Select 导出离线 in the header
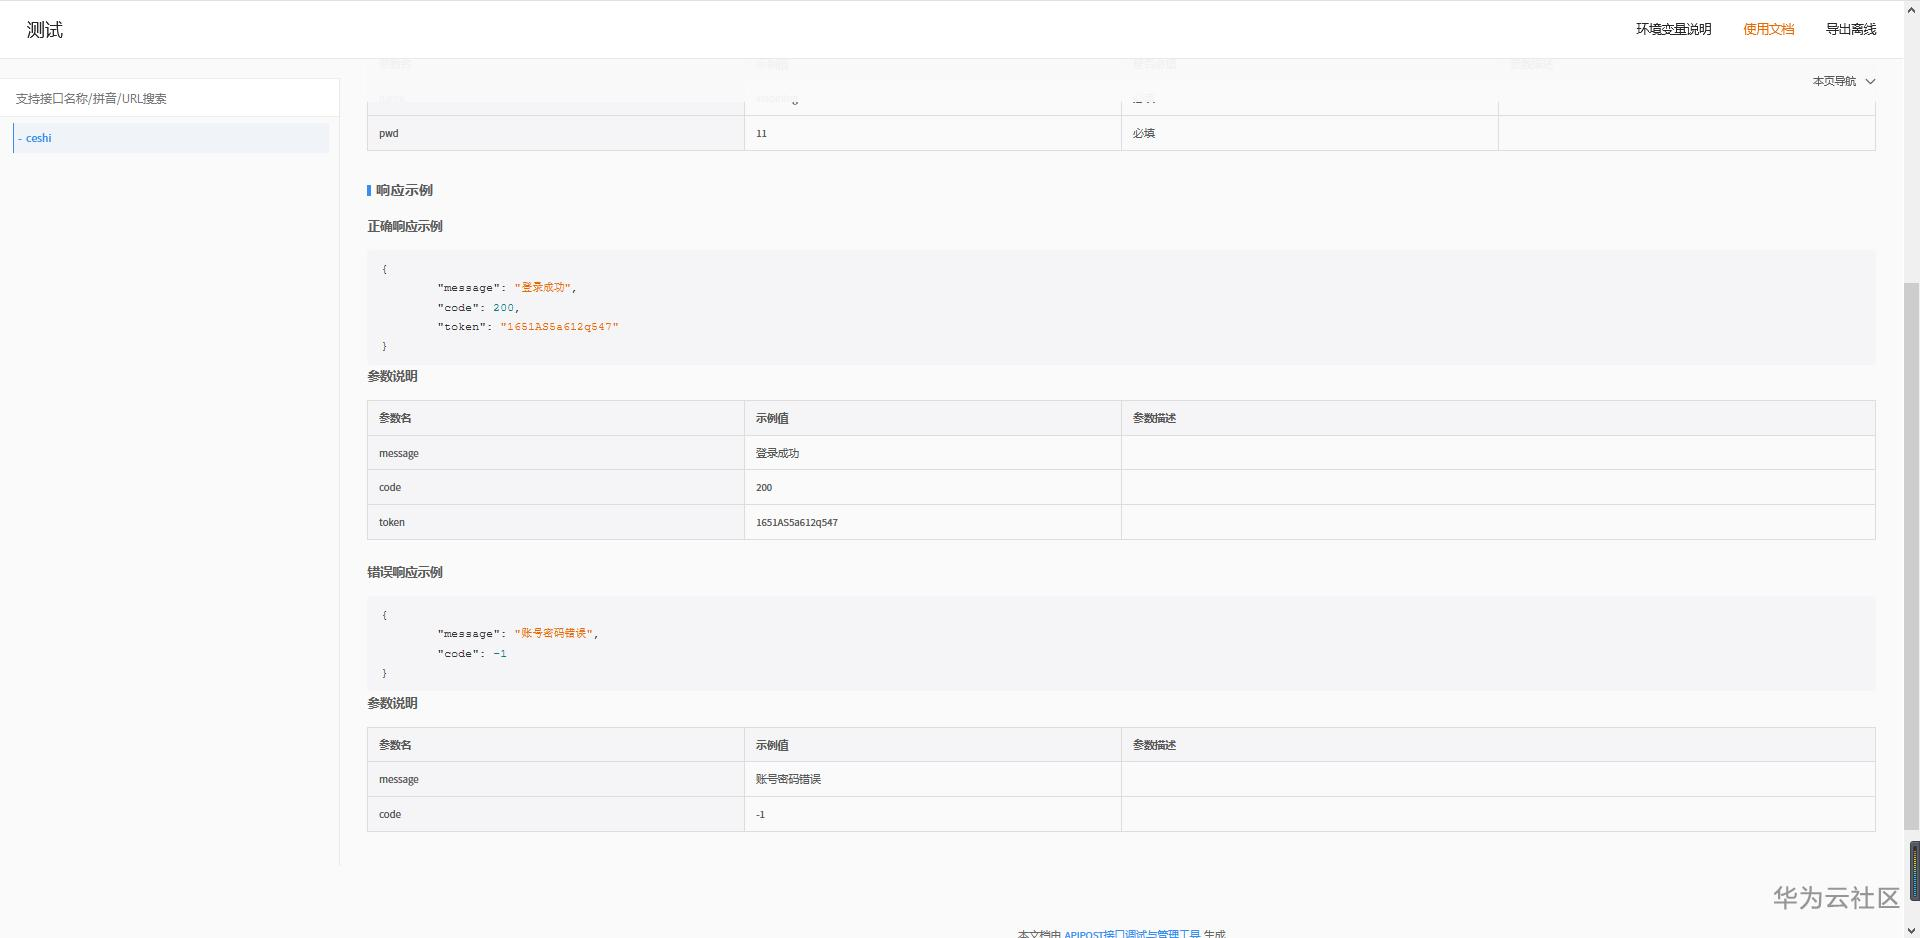The height and width of the screenshot is (938, 1920). pyautogui.click(x=1851, y=29)
